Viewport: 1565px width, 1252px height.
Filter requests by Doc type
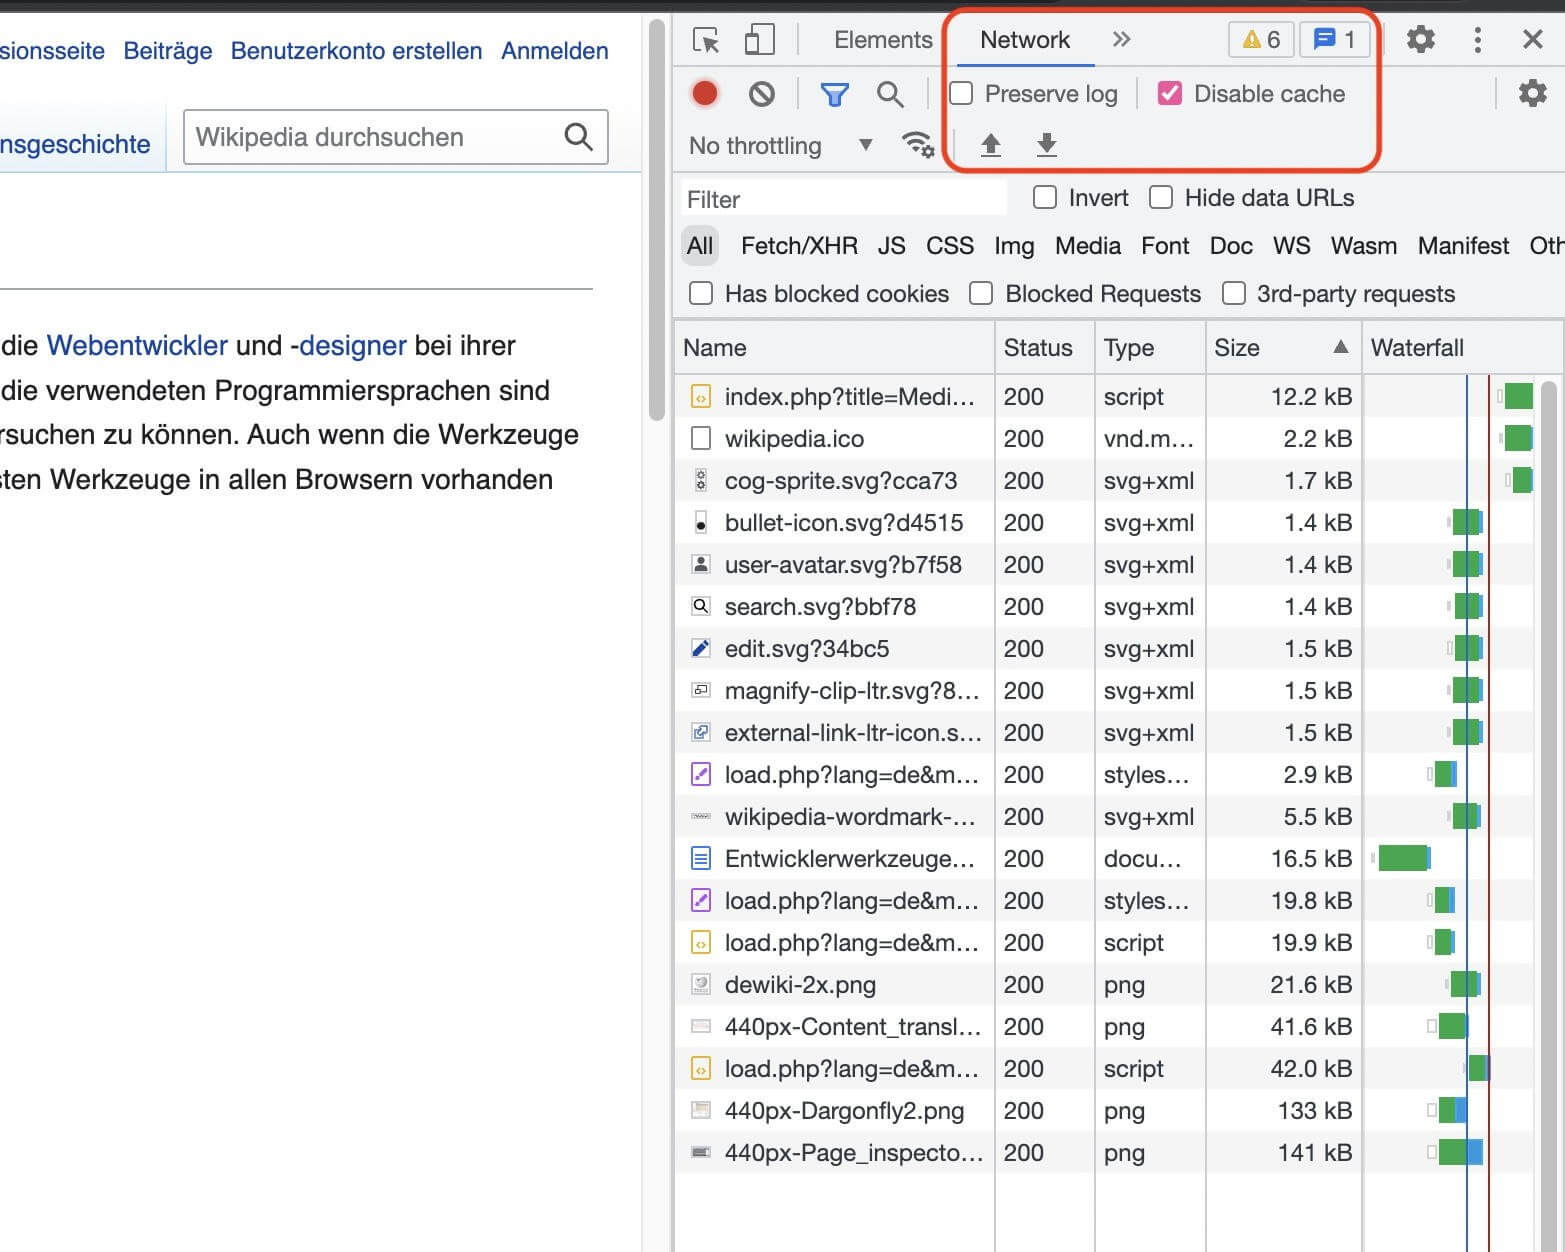pos(1231,246)
